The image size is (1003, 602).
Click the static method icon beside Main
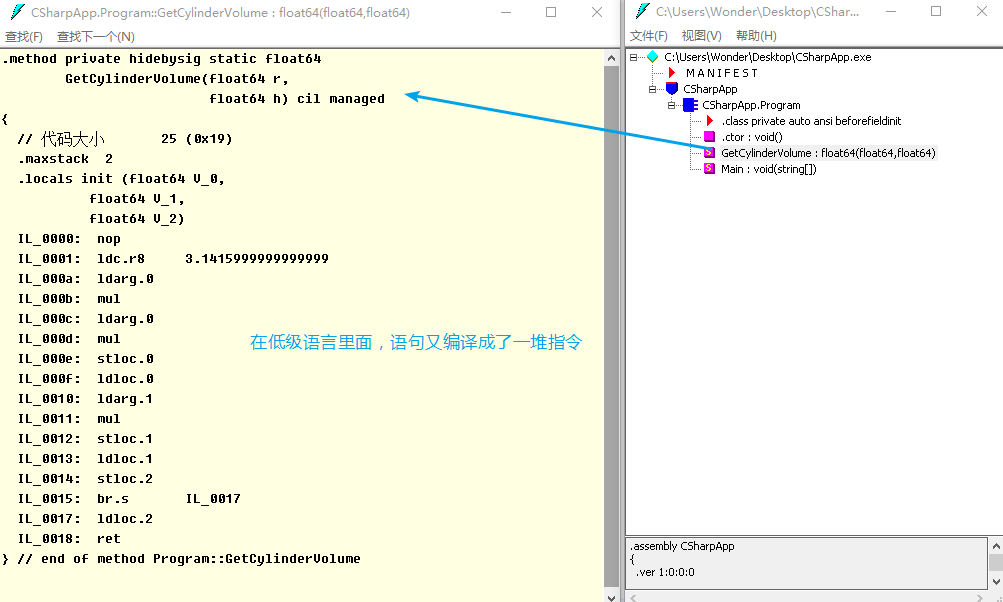(x=709, y=169)
